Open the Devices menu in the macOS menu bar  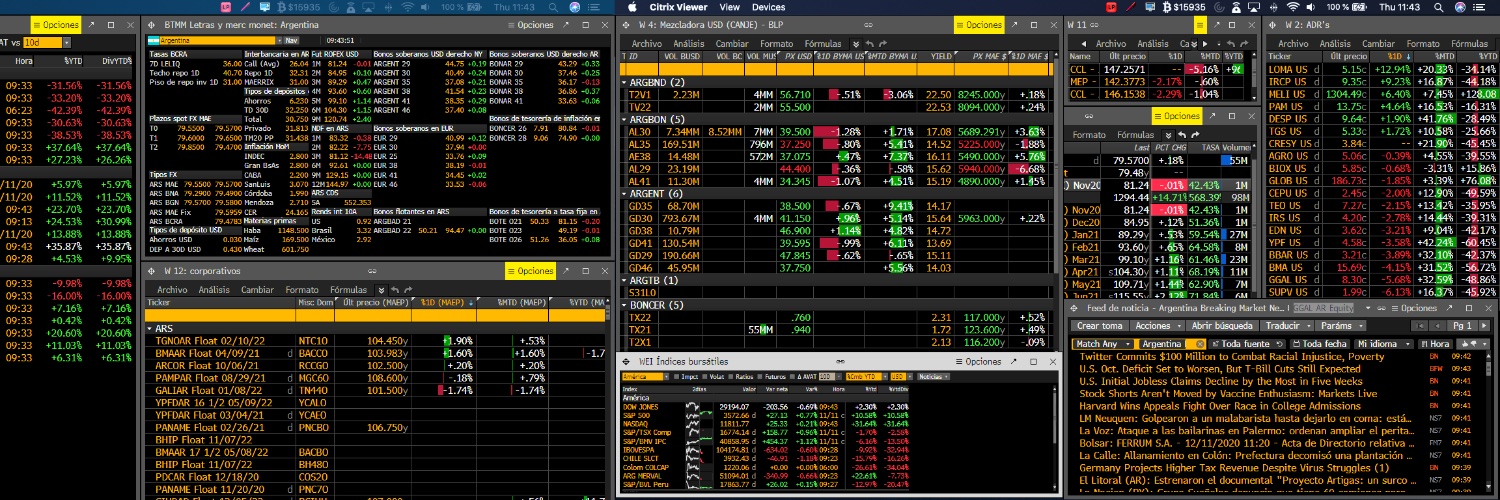point(768,6)
